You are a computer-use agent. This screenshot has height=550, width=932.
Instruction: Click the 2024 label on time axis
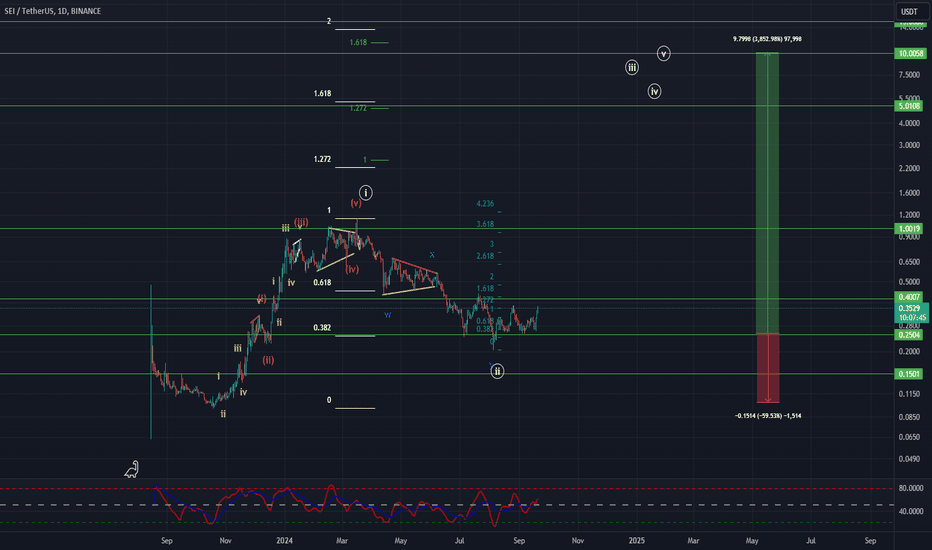[x=285, y=540]
